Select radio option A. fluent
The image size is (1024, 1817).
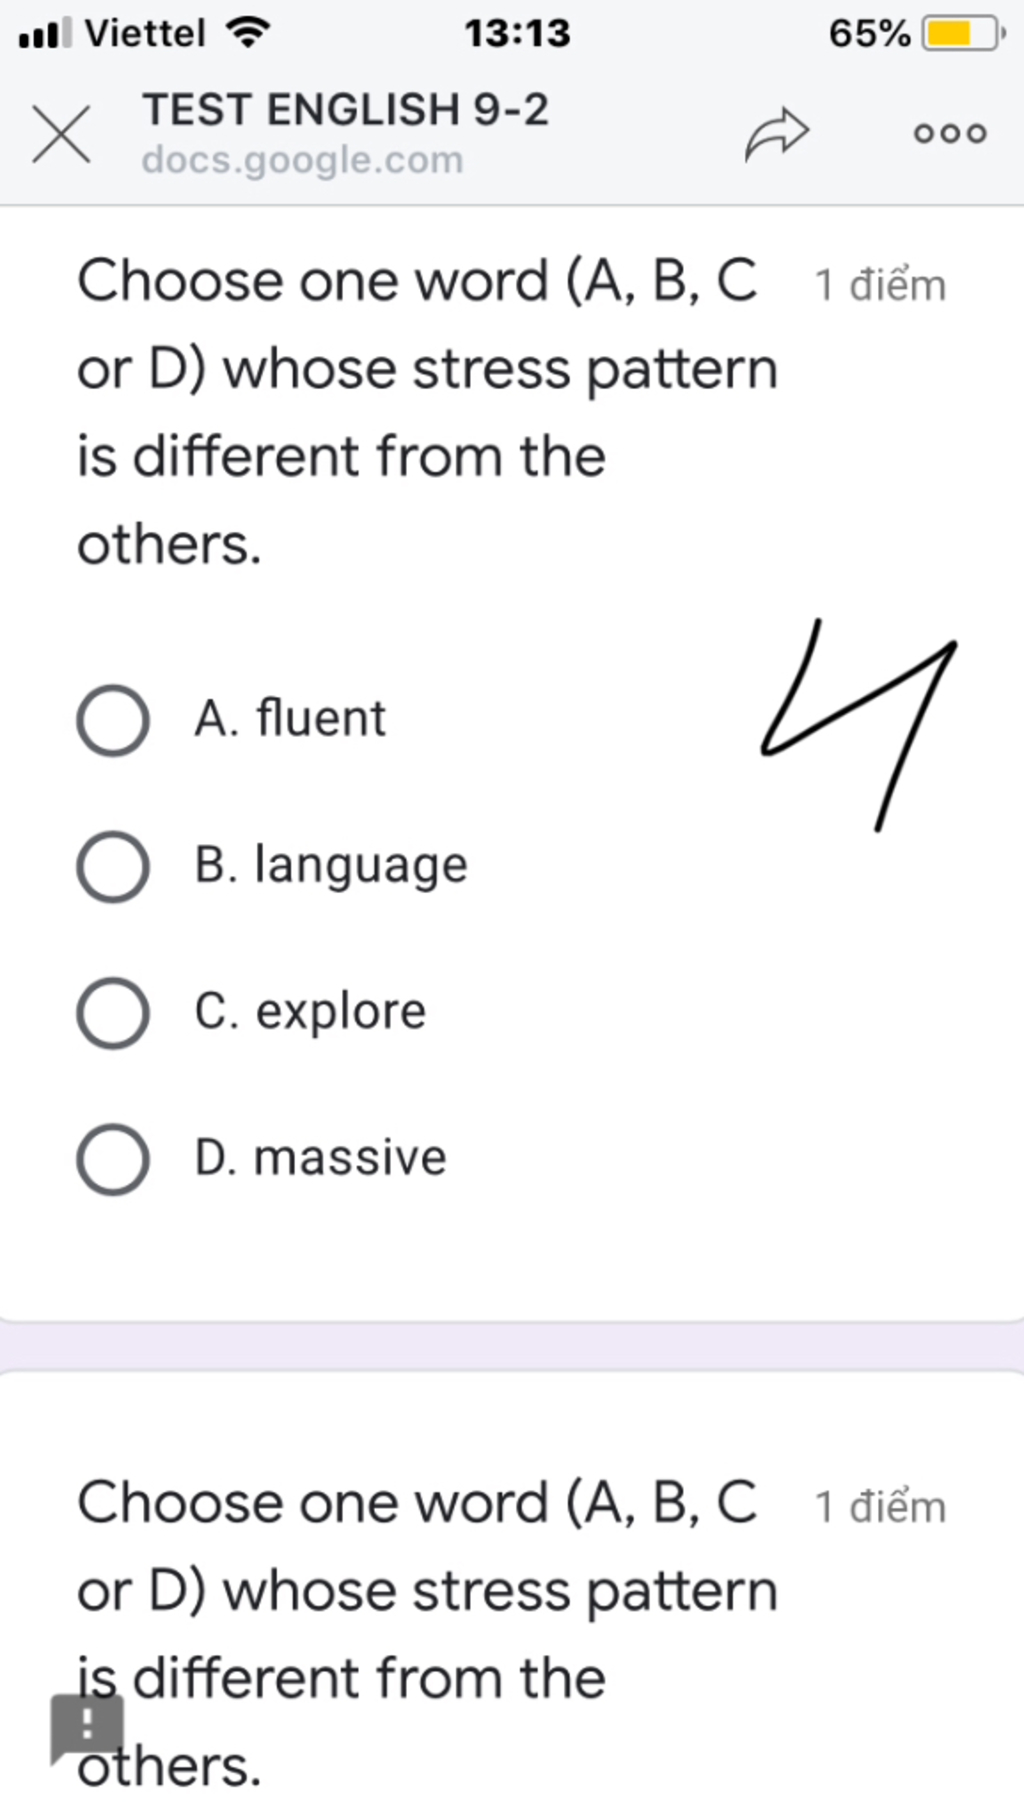tap(113, 720)
